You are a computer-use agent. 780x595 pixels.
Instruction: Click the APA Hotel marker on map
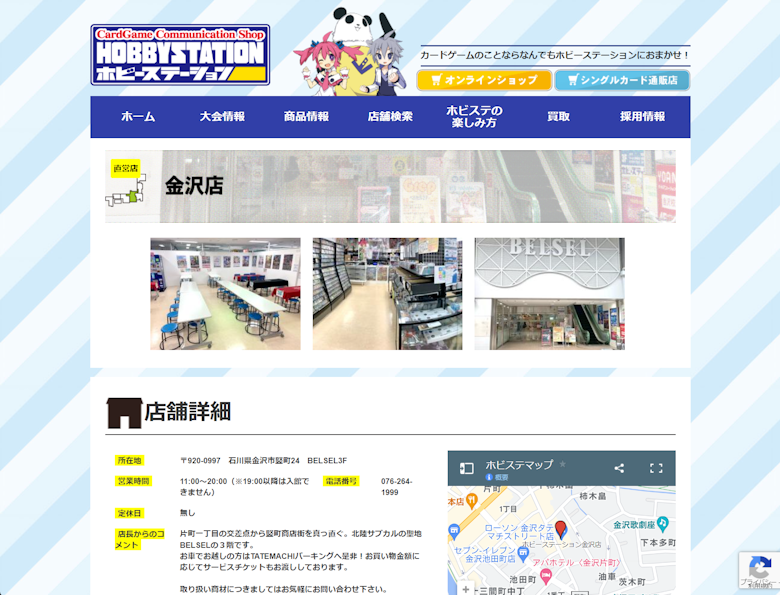(x=545, y=576)
